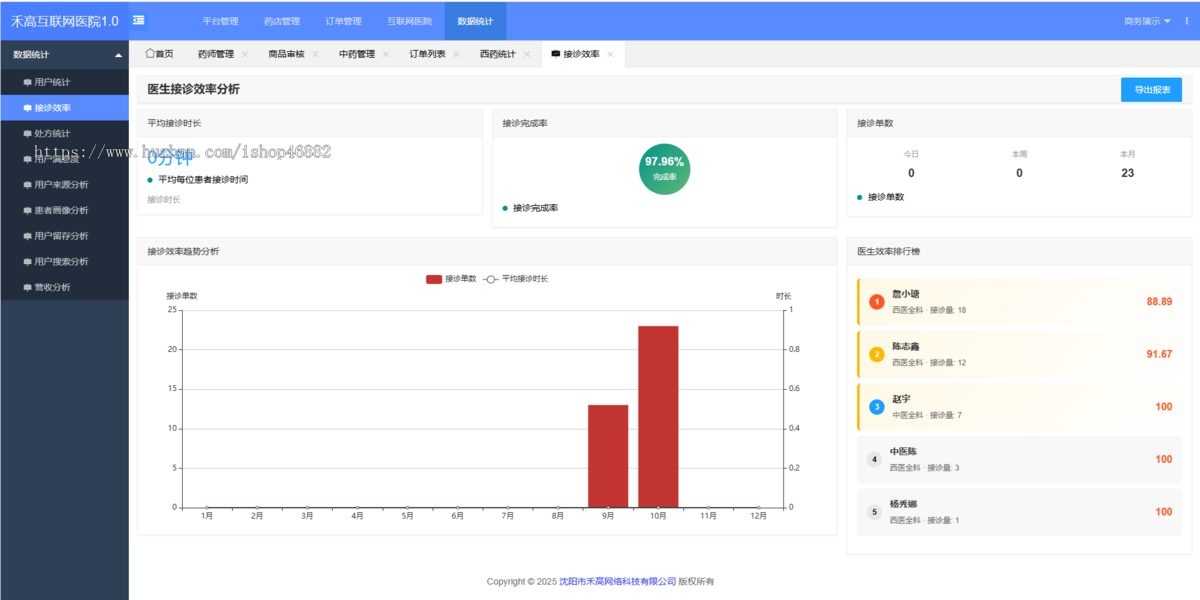This screenshot has height=600, width=1200.
Task: Close the 中药管理 tab
Action: [386, 54]
